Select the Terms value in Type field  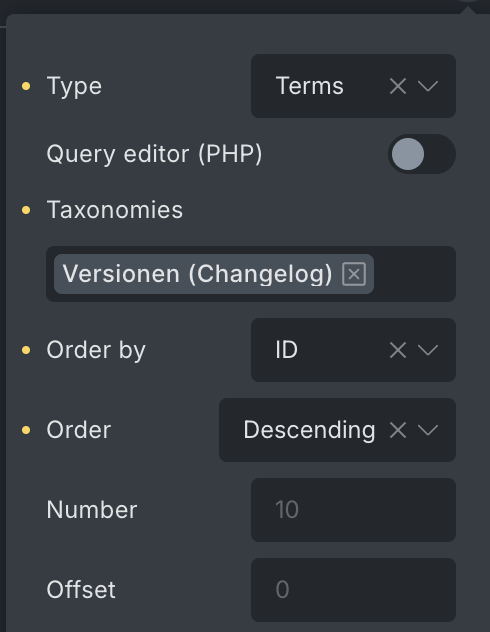309,86
